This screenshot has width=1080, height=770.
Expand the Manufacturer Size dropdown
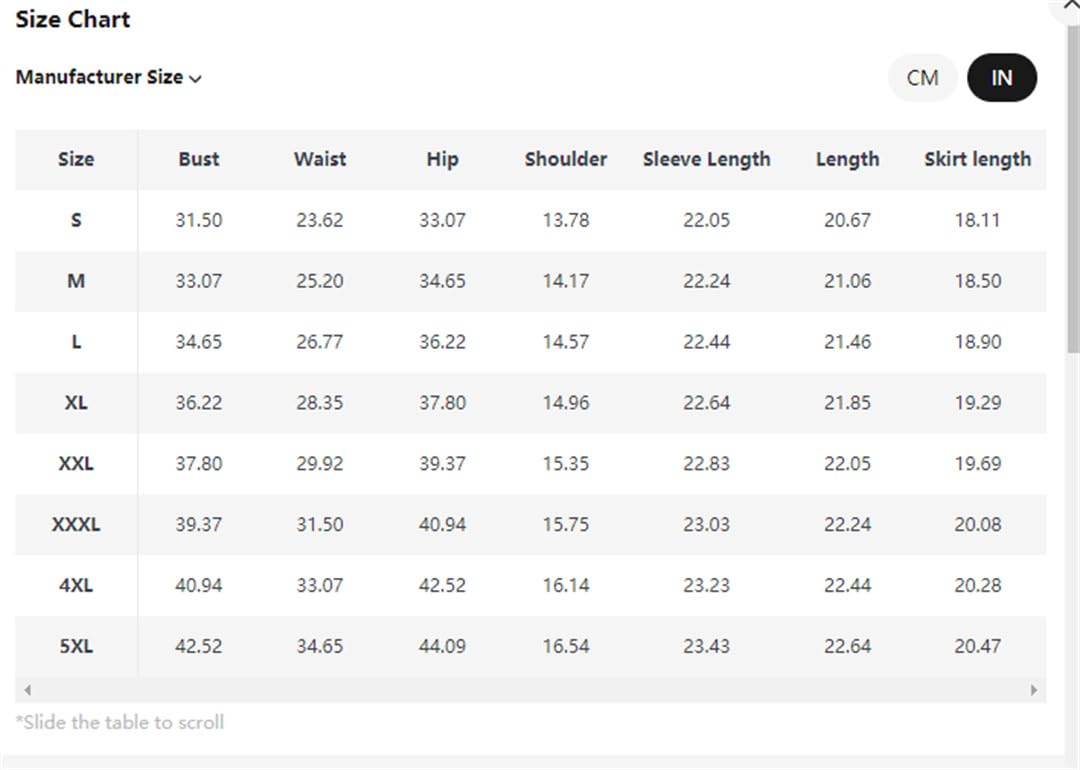108,77
